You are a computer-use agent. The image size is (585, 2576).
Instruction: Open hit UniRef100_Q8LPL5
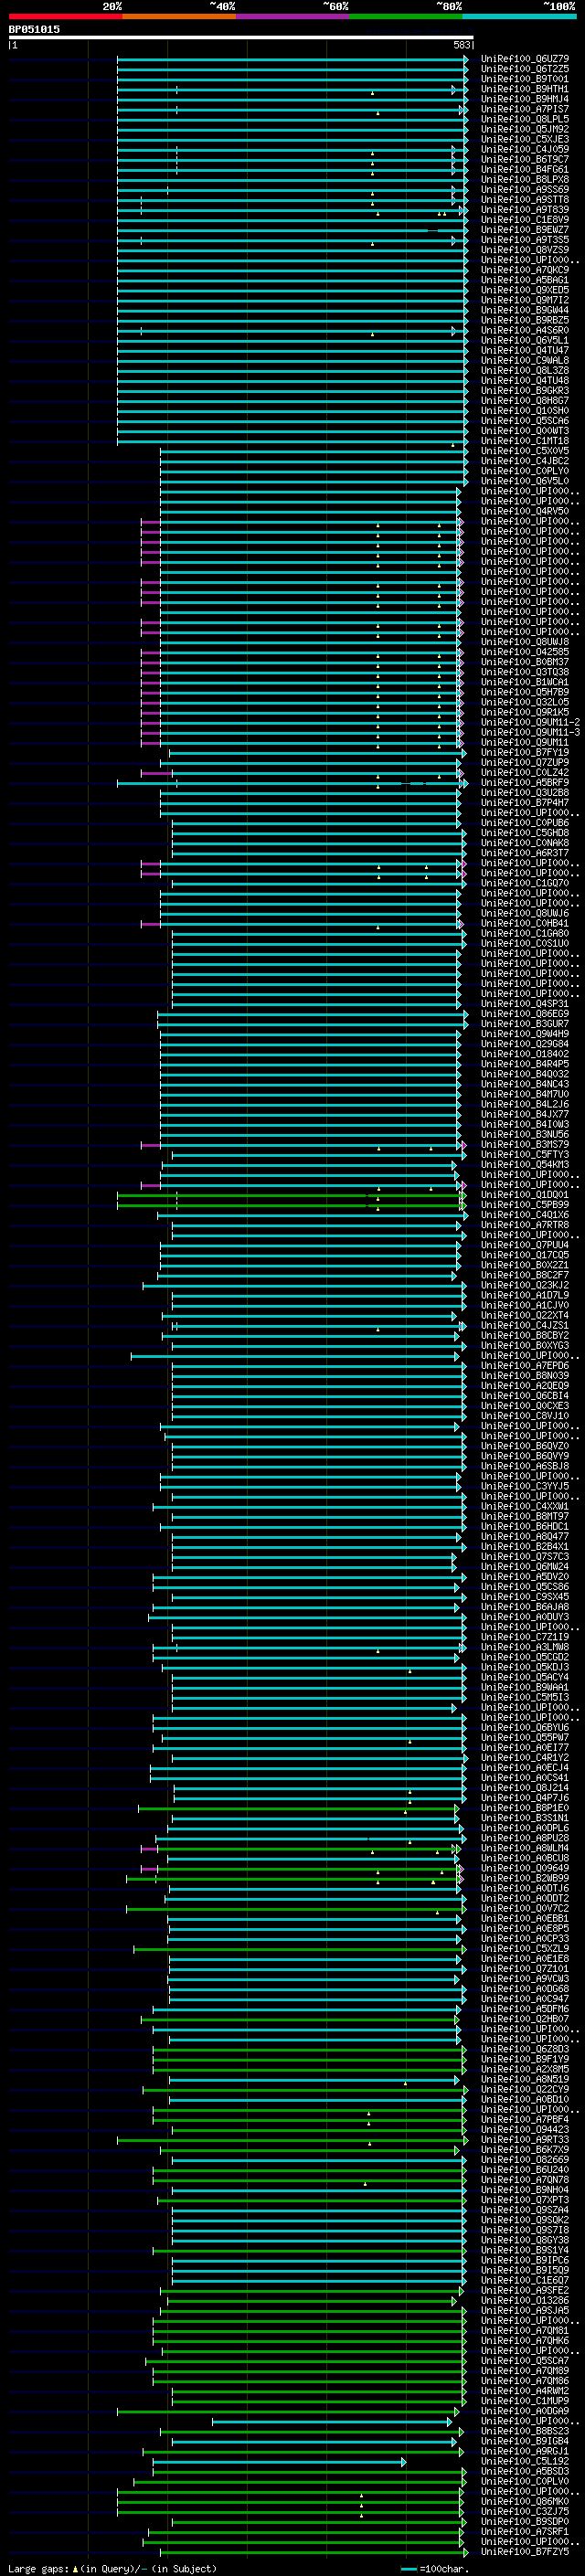tap(524, 119)
